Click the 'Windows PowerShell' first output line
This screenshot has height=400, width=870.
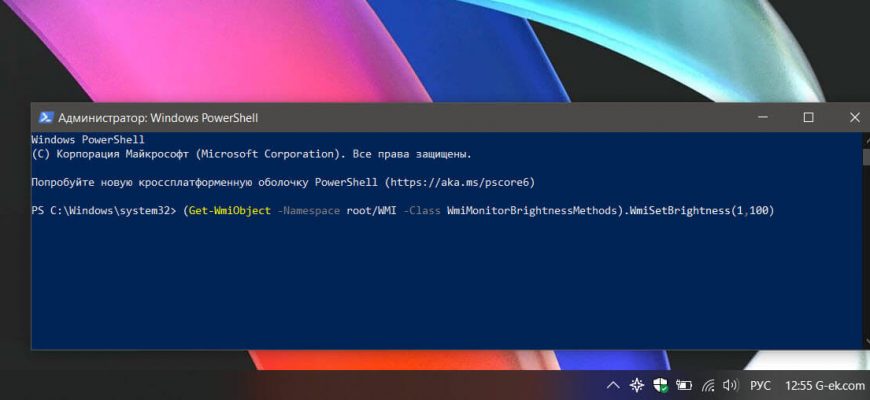(88, 140)
